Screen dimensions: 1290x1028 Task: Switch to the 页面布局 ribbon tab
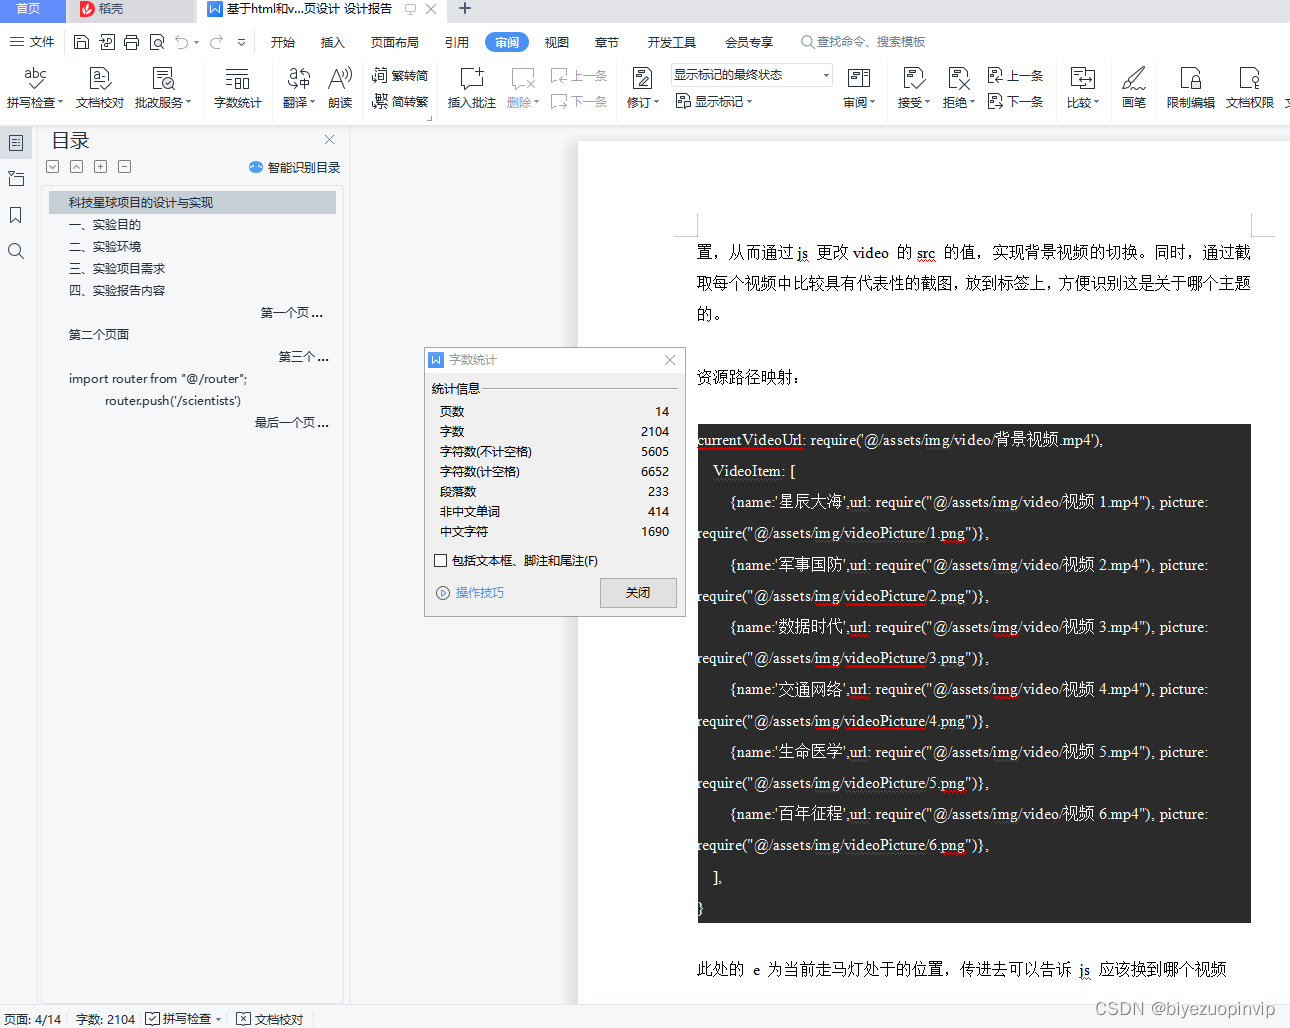[x=395, y=42]
